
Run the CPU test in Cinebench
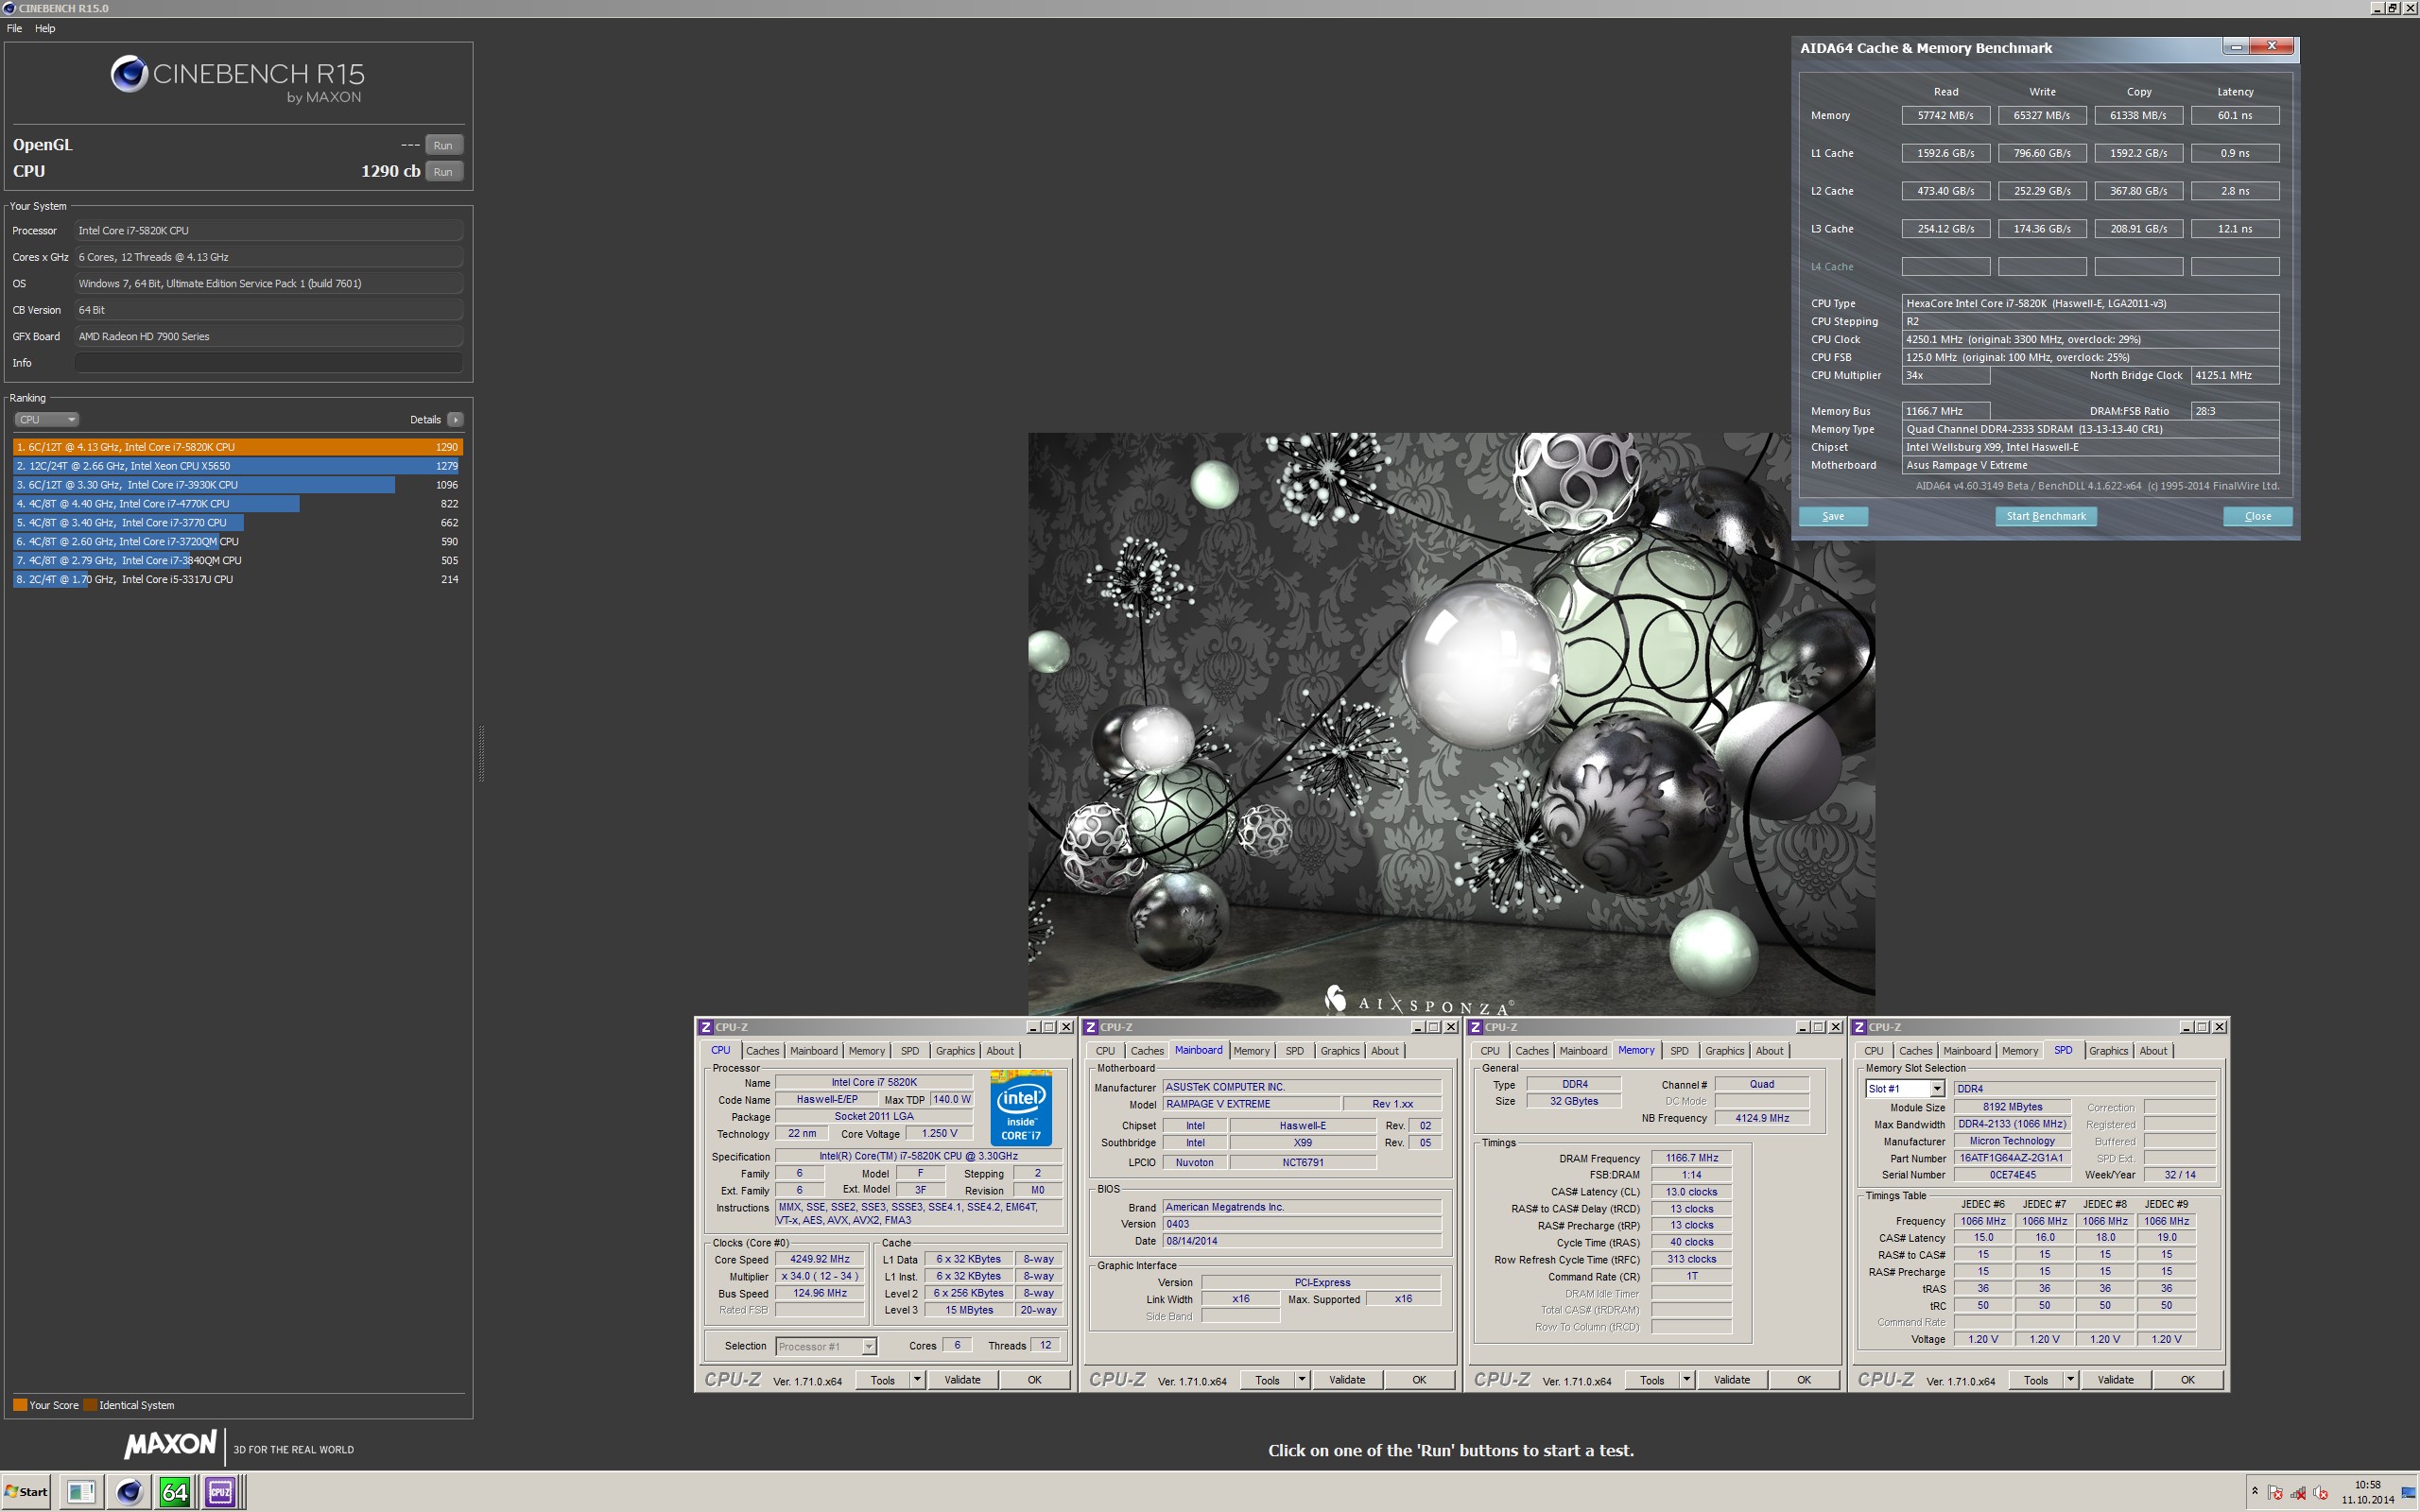click(x=443, y=172)
